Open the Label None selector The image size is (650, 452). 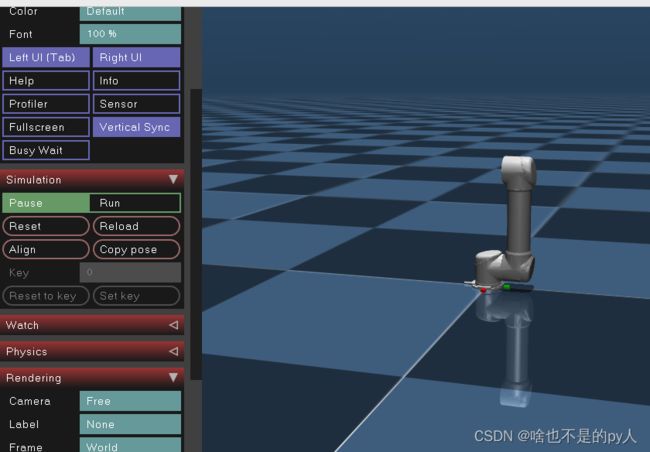click(x=130, y=424)
